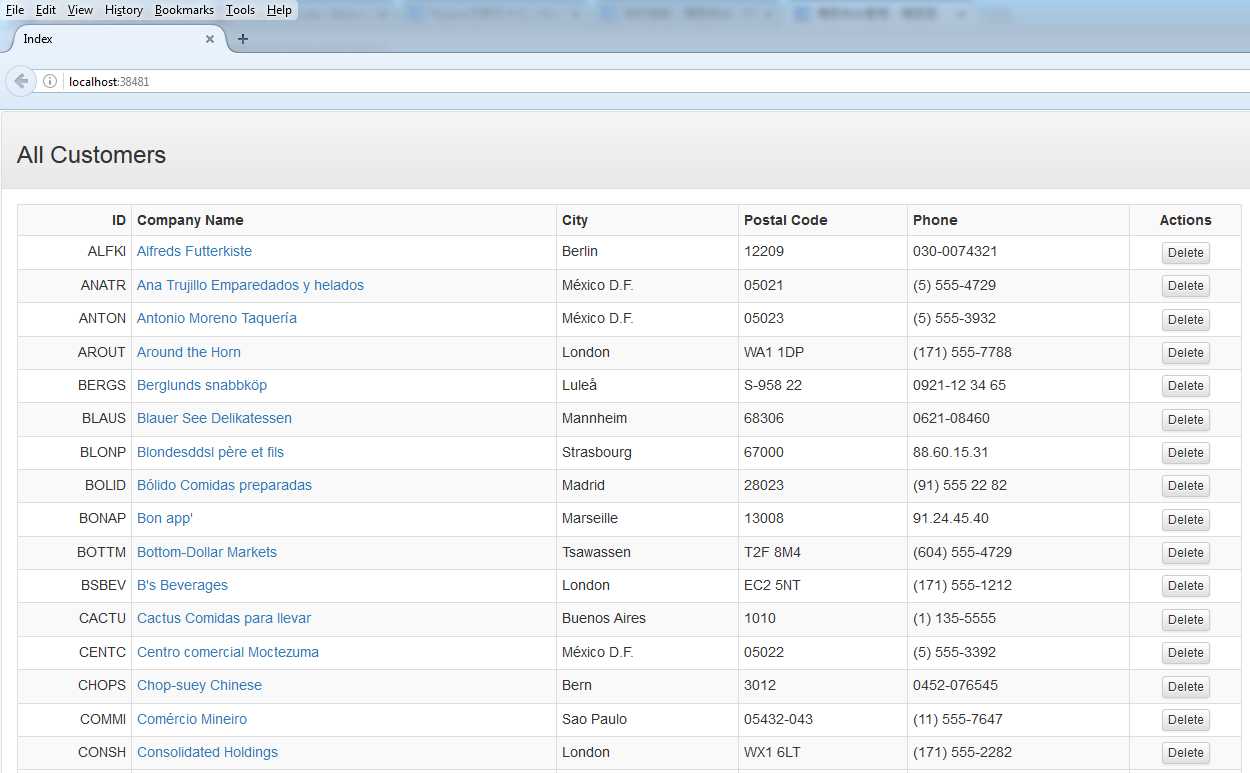Open Centro comercial Moctezuma link
This screenshot has width=1250, height=773.
pos(228,652)
